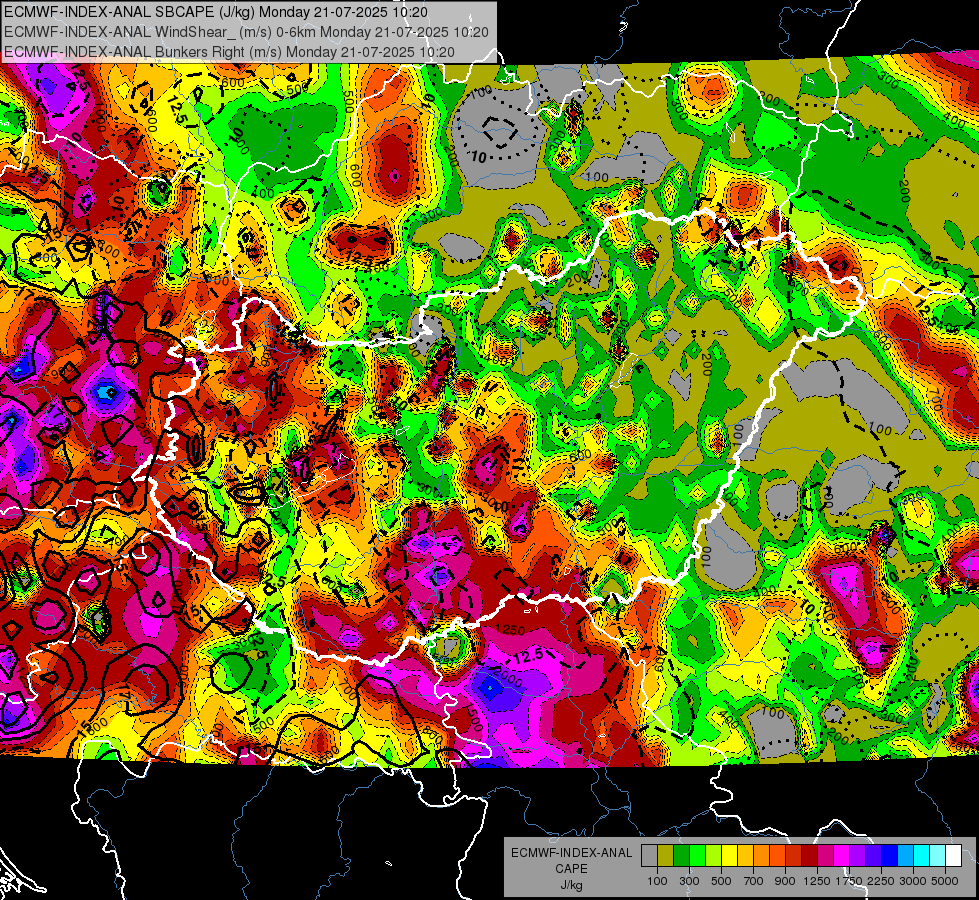The height and width of the screenshot is (900, 979).
Task: Click the 5000 label under the legend
Action: click(945, 881)
